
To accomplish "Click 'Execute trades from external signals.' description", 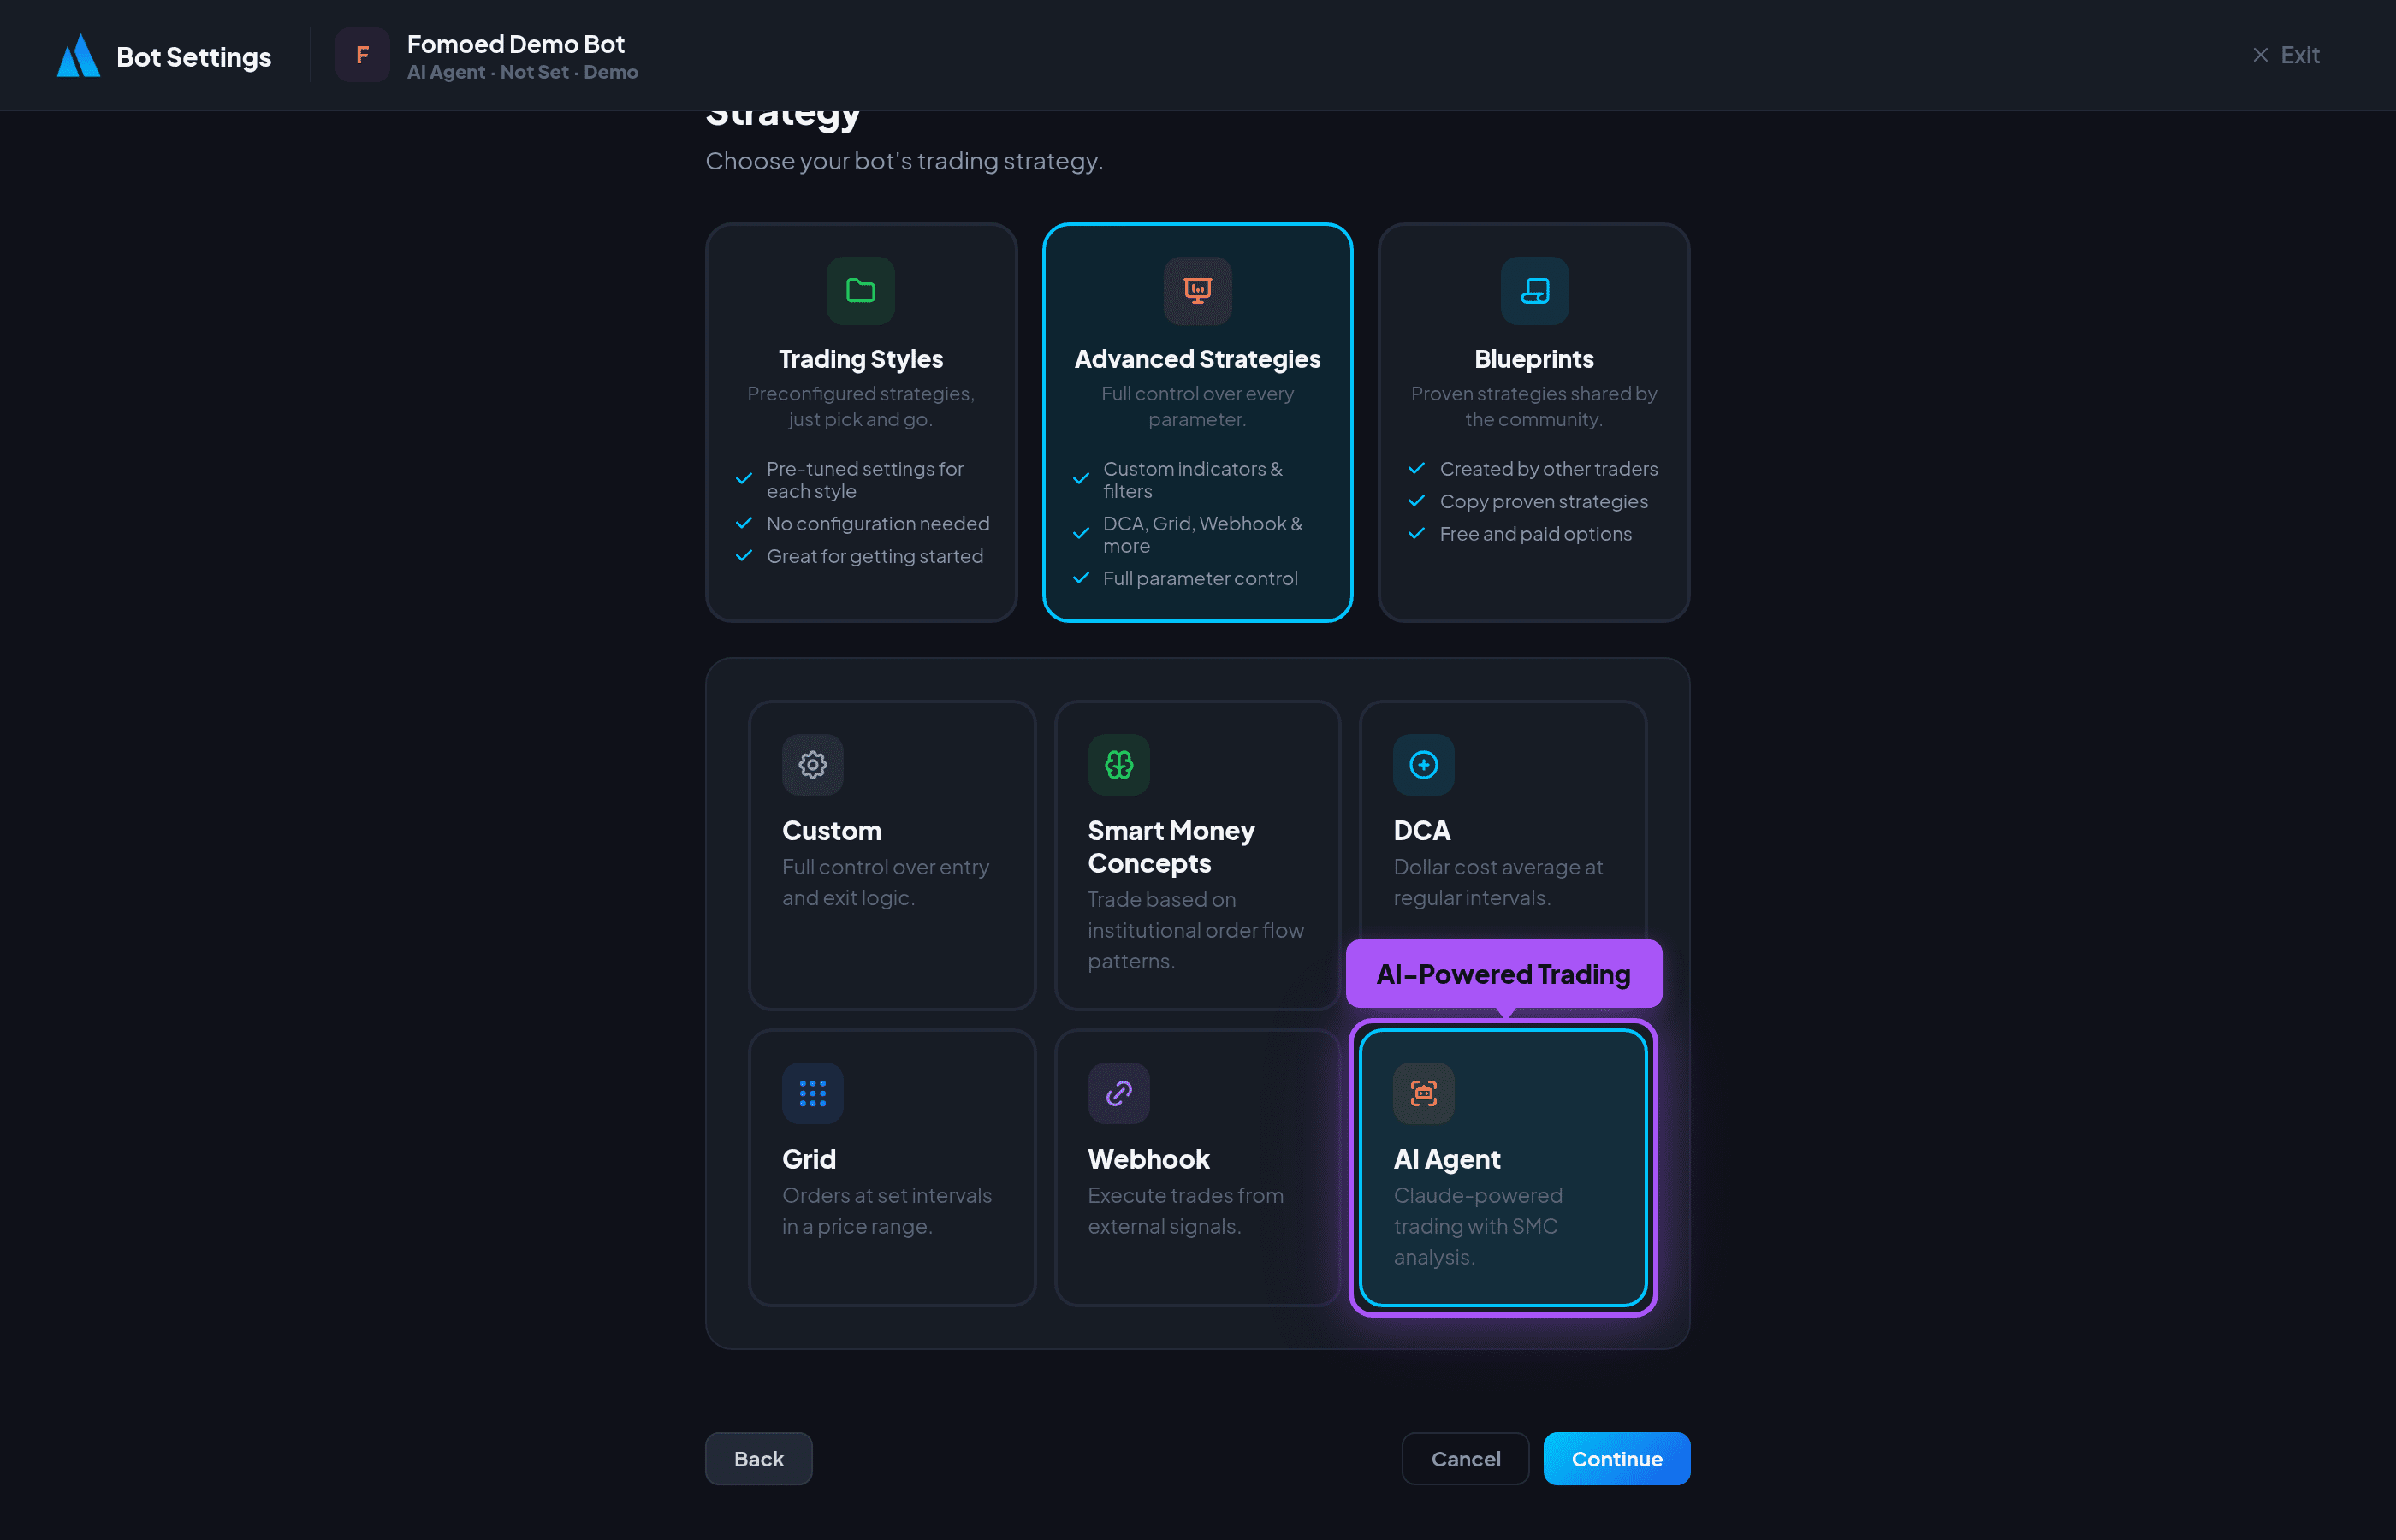I will pos(1185,1210).
